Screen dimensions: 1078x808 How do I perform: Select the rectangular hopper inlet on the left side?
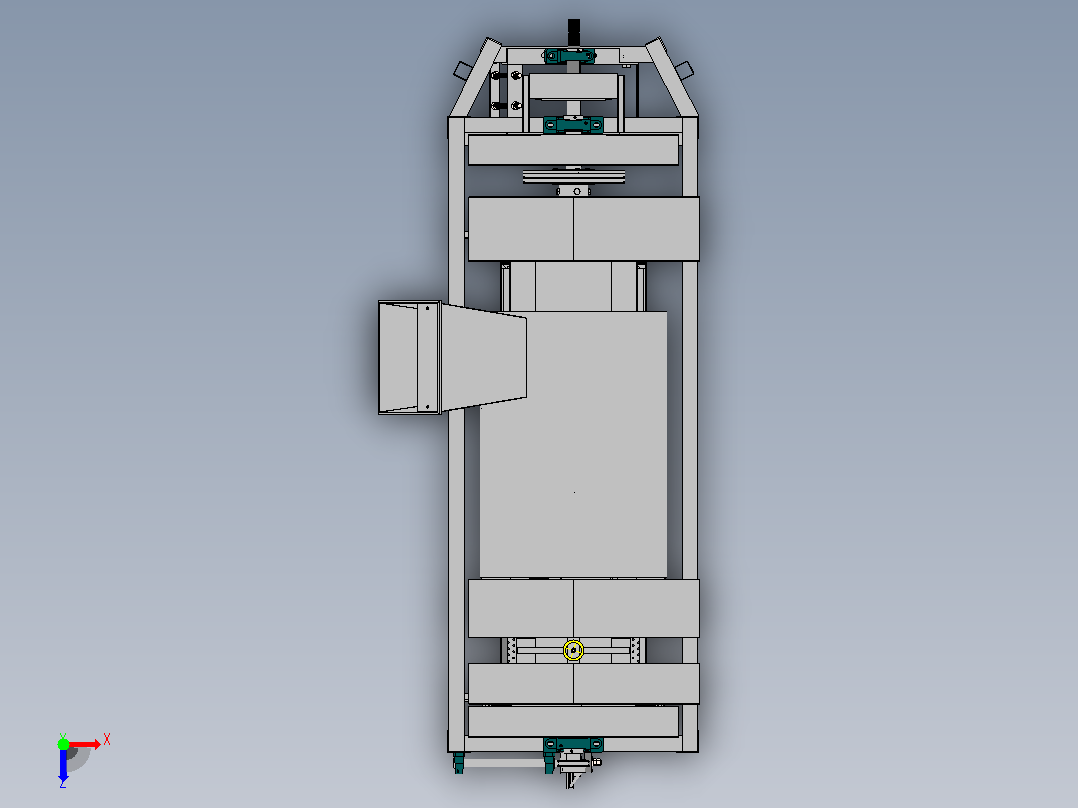[410, 358]
